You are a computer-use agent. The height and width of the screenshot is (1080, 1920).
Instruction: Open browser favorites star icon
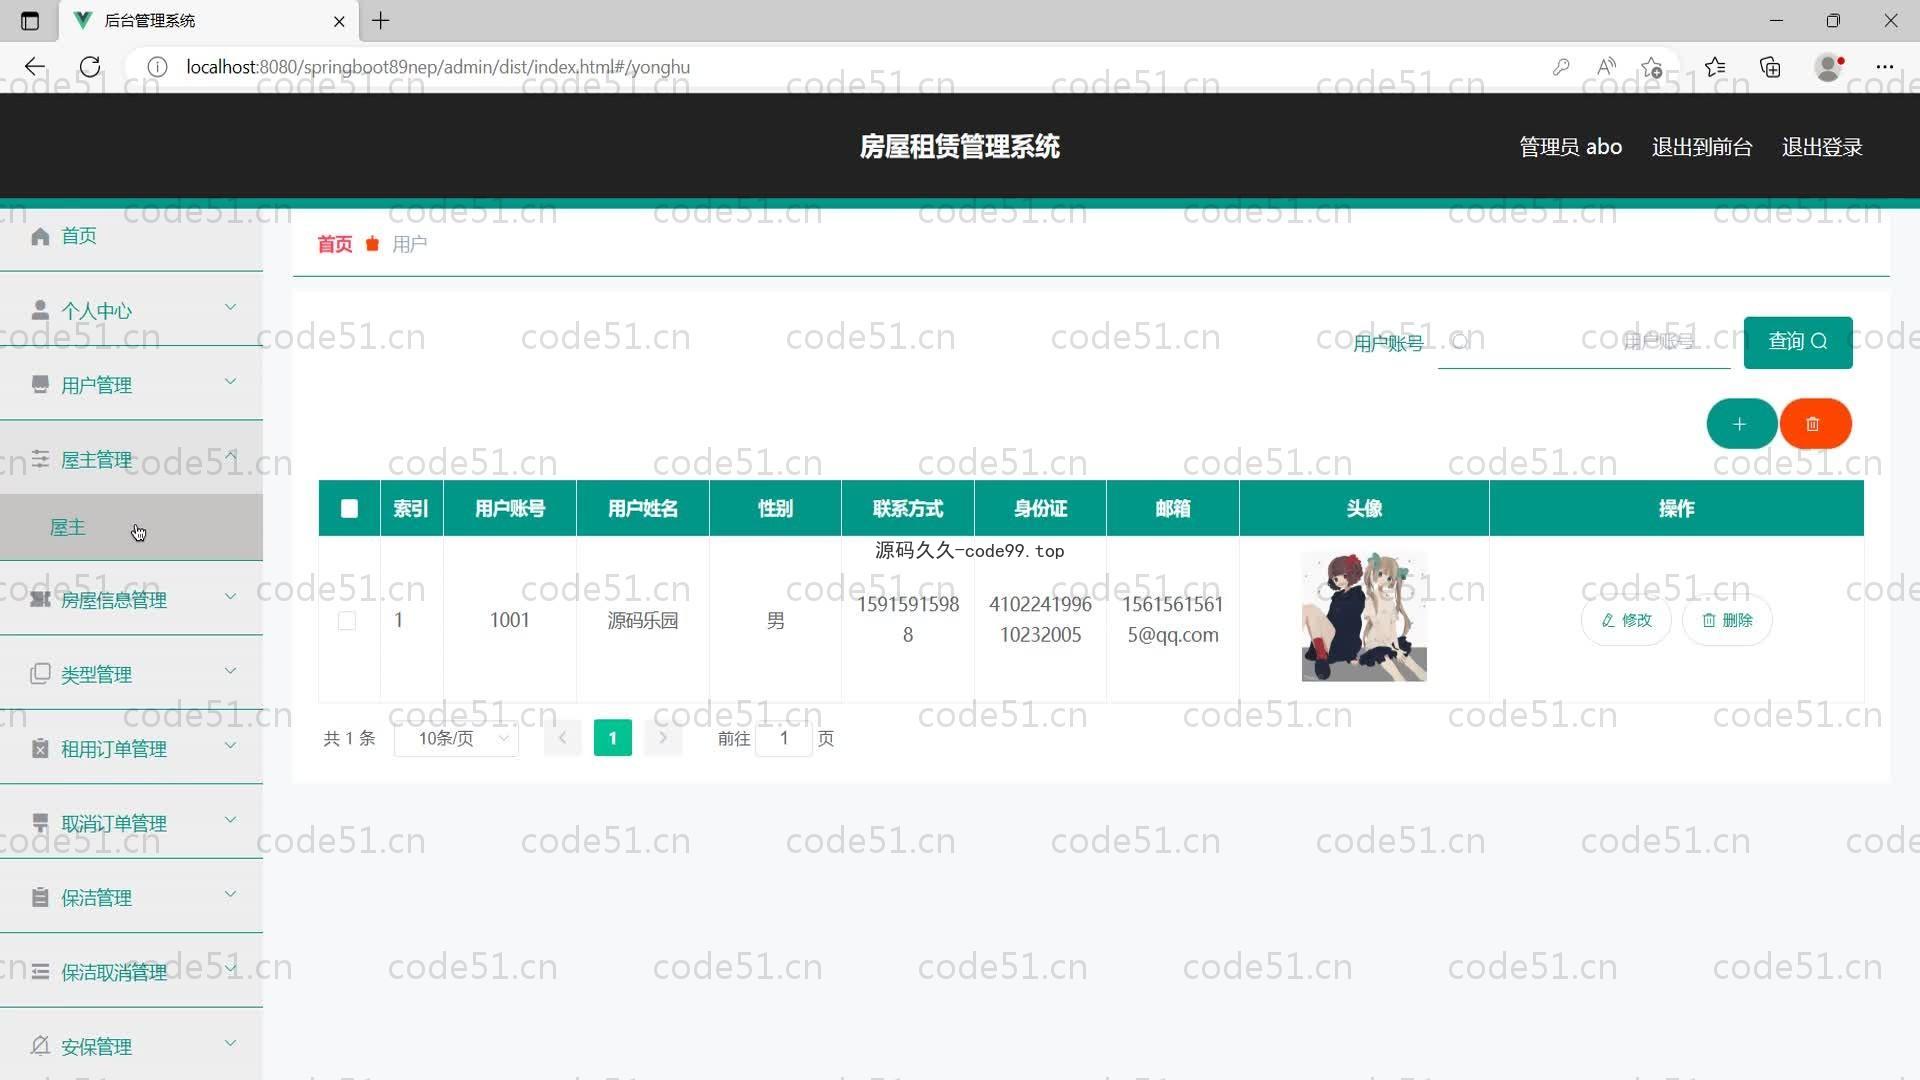(1715, 67)
